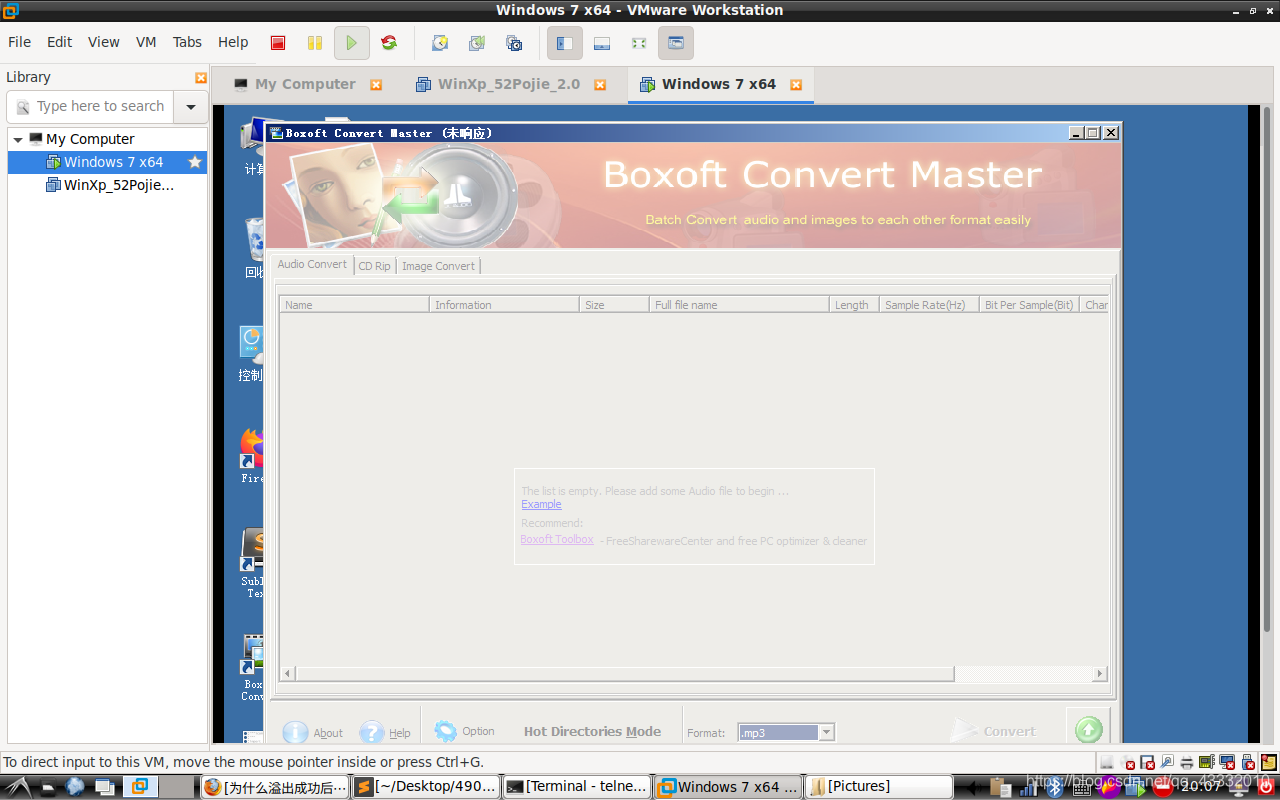Viewport: 1280px width, 800px height.
Task: Close the Windows 7 x64 tab
Action: tap(796, 85)
